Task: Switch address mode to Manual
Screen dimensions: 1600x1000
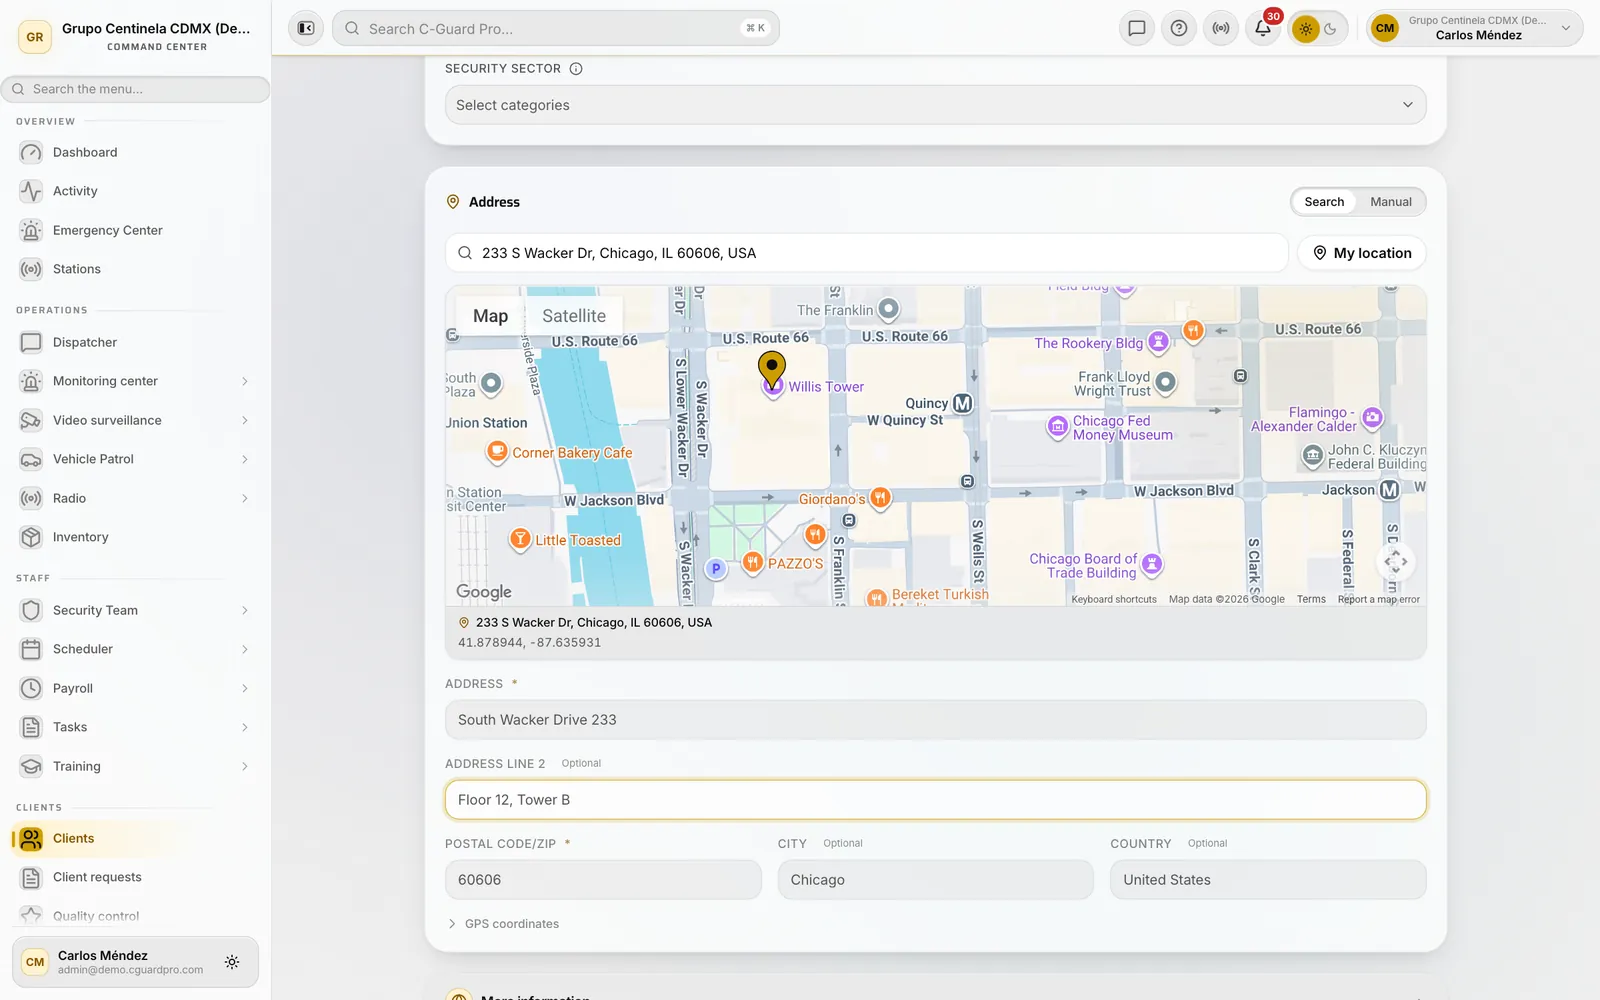Action: [x=1391, y=202]
